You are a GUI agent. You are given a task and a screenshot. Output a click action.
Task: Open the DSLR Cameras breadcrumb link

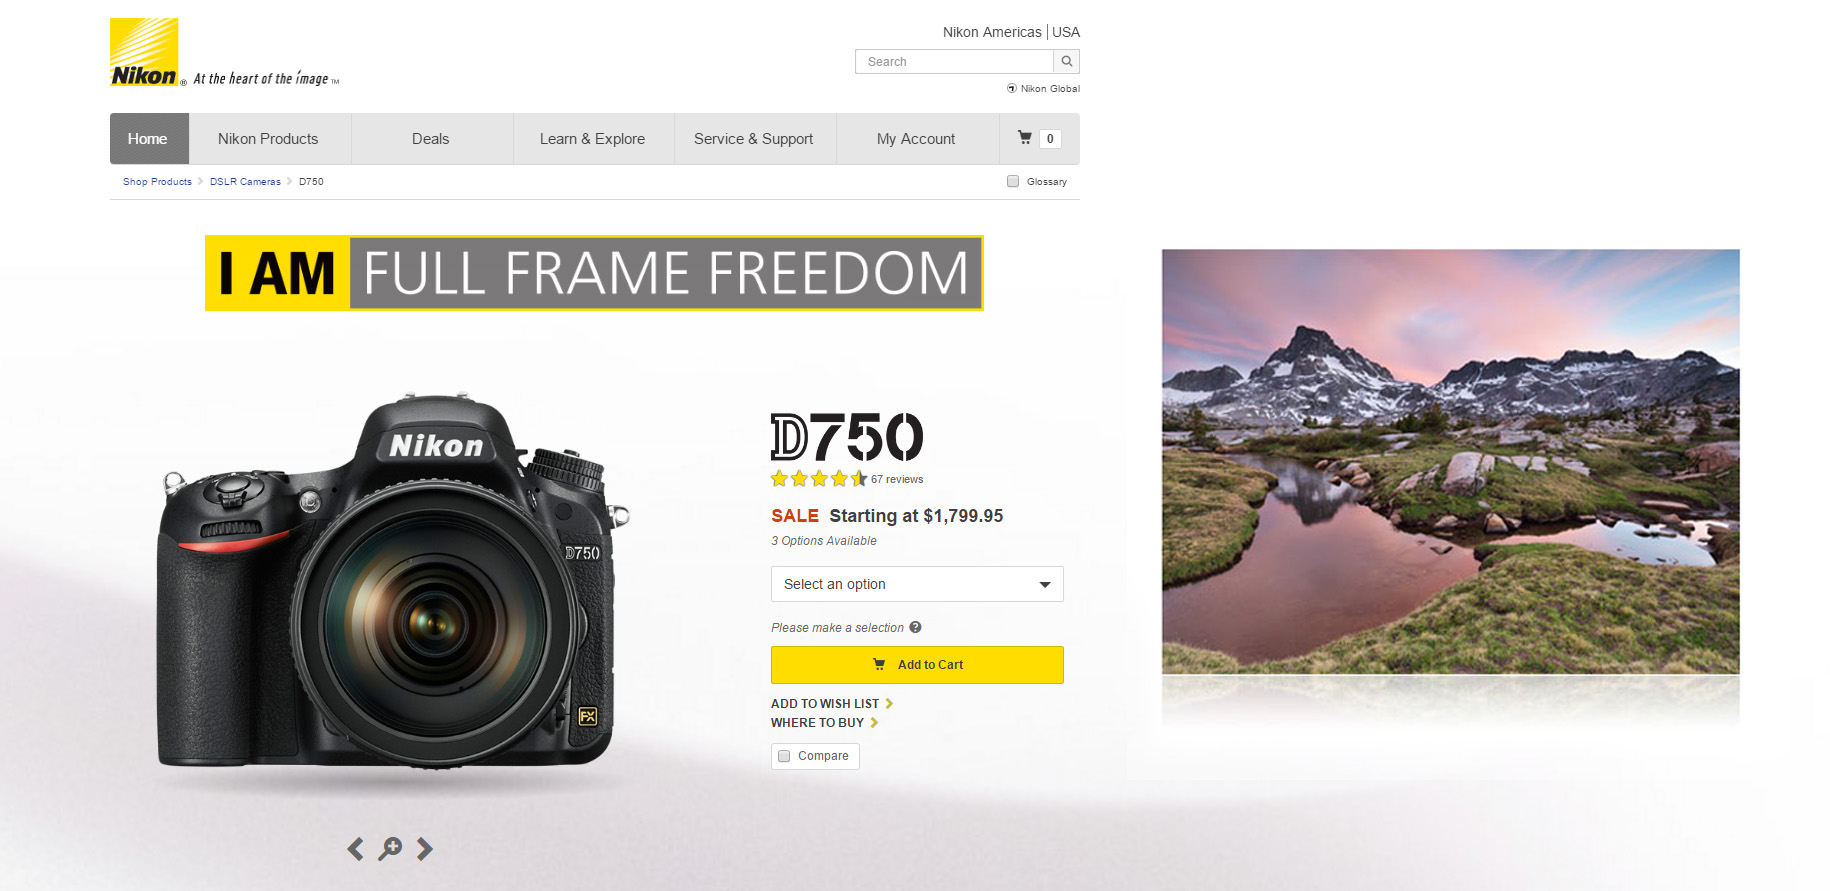tap(245, 181)
